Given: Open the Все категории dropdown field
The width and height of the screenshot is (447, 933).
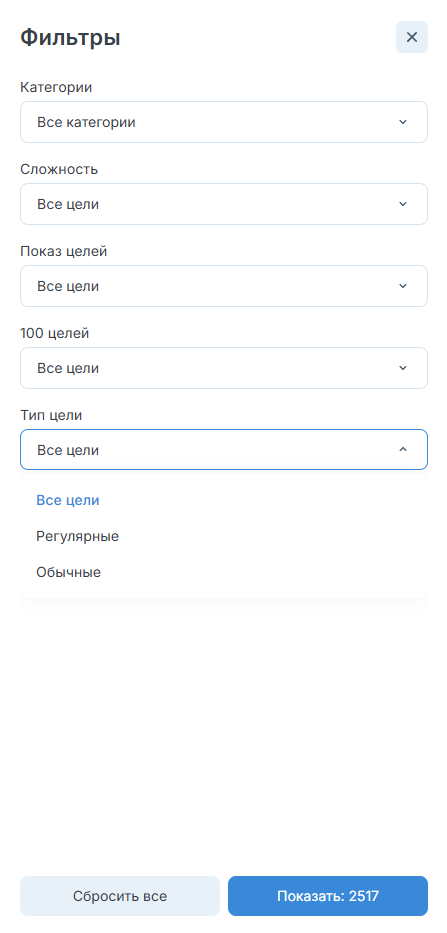Looking at the screenshot, I should coord(224,122).
